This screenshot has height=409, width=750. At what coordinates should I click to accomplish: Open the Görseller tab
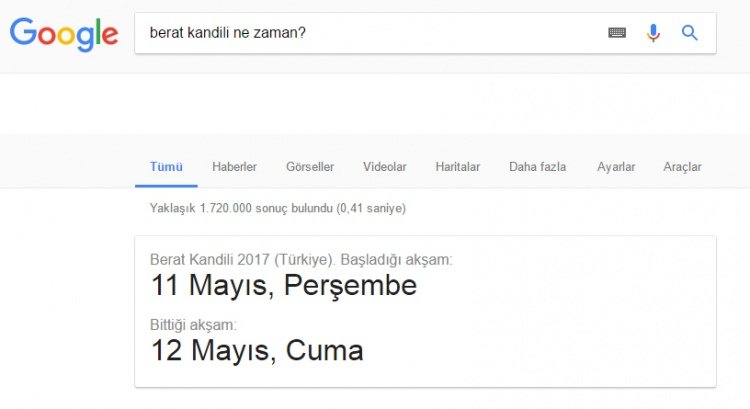(x=310, y=167)
